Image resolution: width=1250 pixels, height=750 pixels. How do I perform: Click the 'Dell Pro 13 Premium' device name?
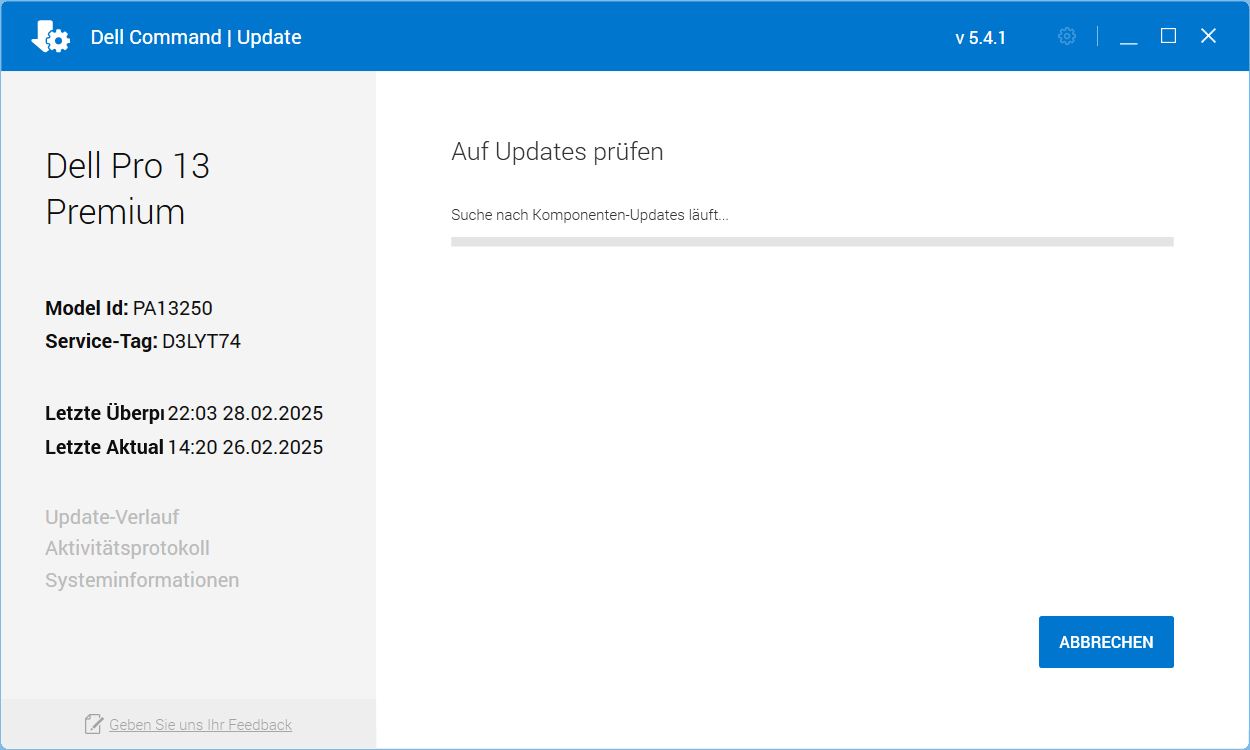(x=127, y=188)
